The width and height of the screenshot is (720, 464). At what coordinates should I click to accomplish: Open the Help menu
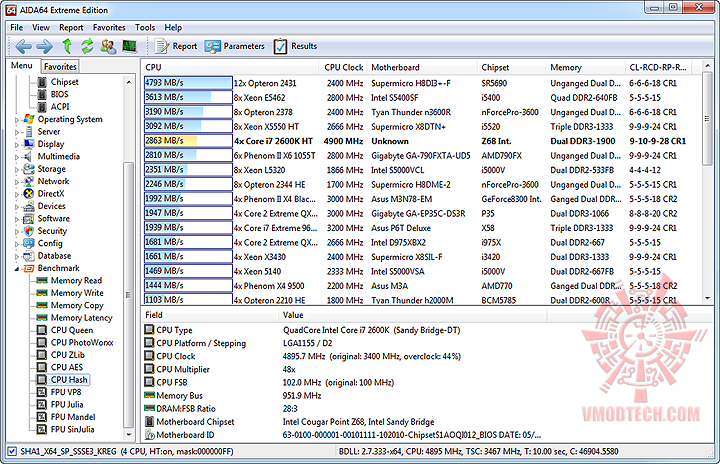[x=173, y=28]
